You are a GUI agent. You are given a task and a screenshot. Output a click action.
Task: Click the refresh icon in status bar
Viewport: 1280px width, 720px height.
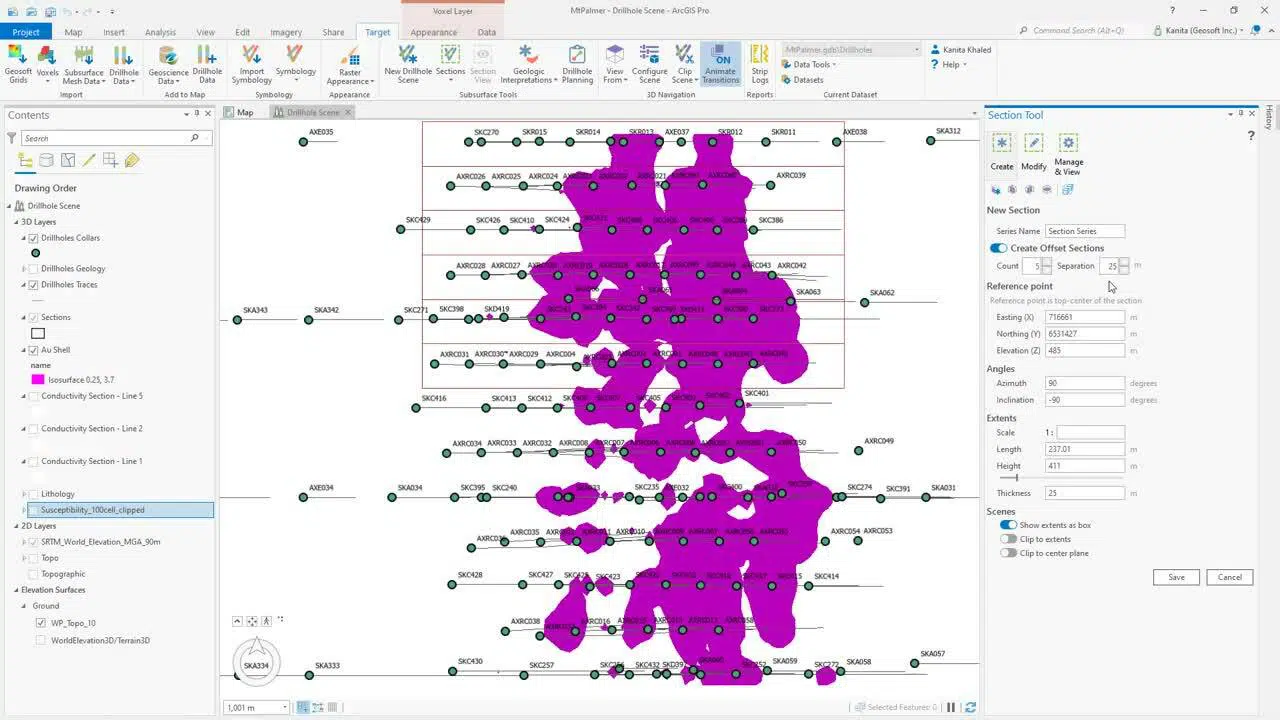pos(970,707)
